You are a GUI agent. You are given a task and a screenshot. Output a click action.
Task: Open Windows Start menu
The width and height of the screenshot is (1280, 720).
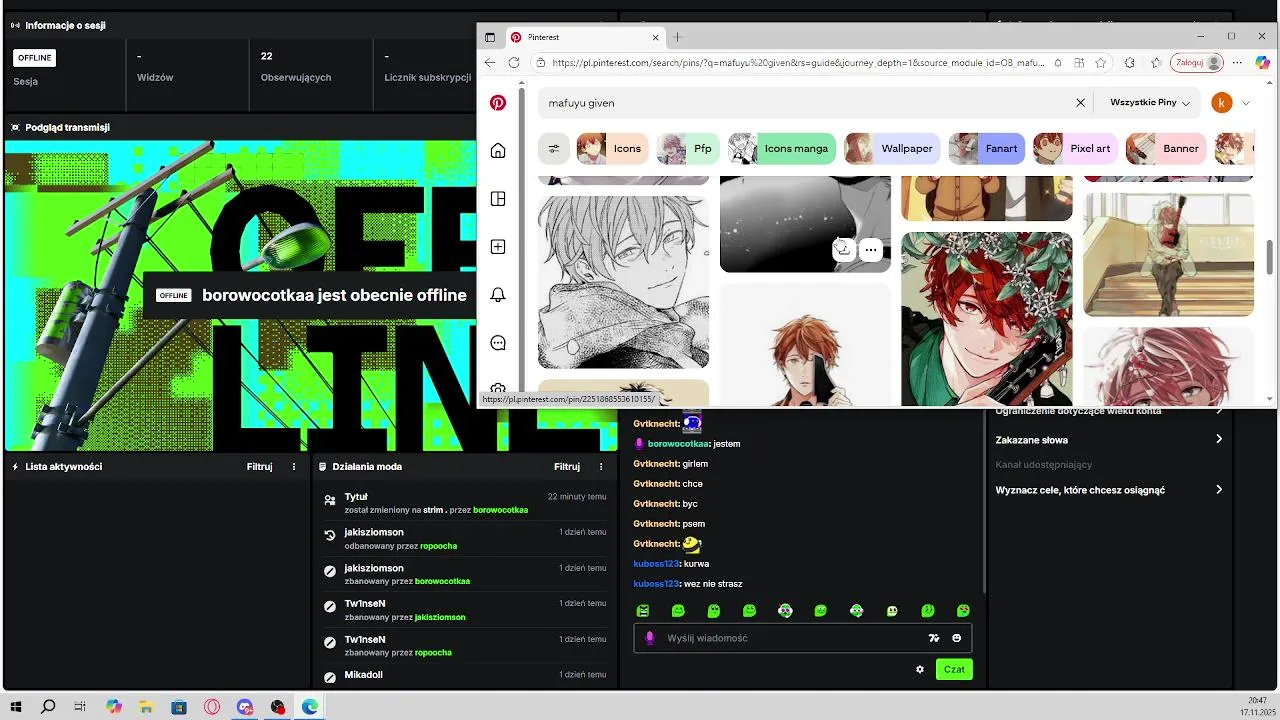(15, 707)
